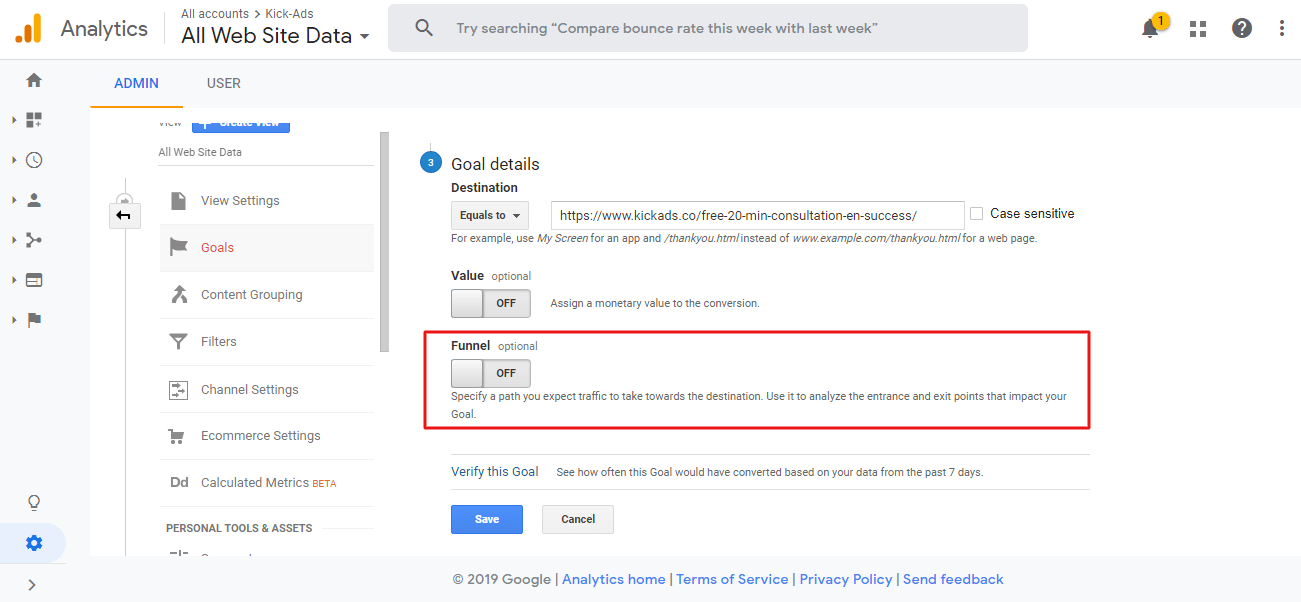The width and height of the screenshot is (1301, 602).
Task: Open the Terms of Service footer link
Action: [x=733, y=579]
